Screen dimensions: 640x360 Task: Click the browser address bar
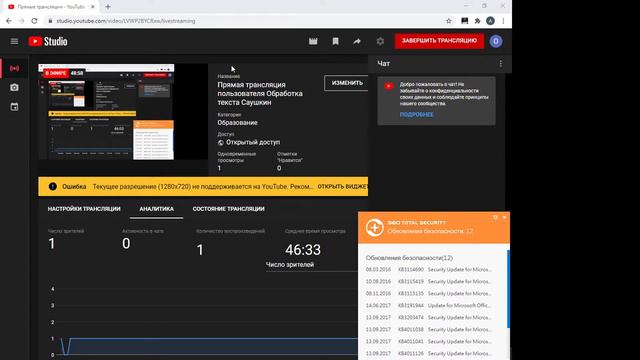[x=245, y=21]
